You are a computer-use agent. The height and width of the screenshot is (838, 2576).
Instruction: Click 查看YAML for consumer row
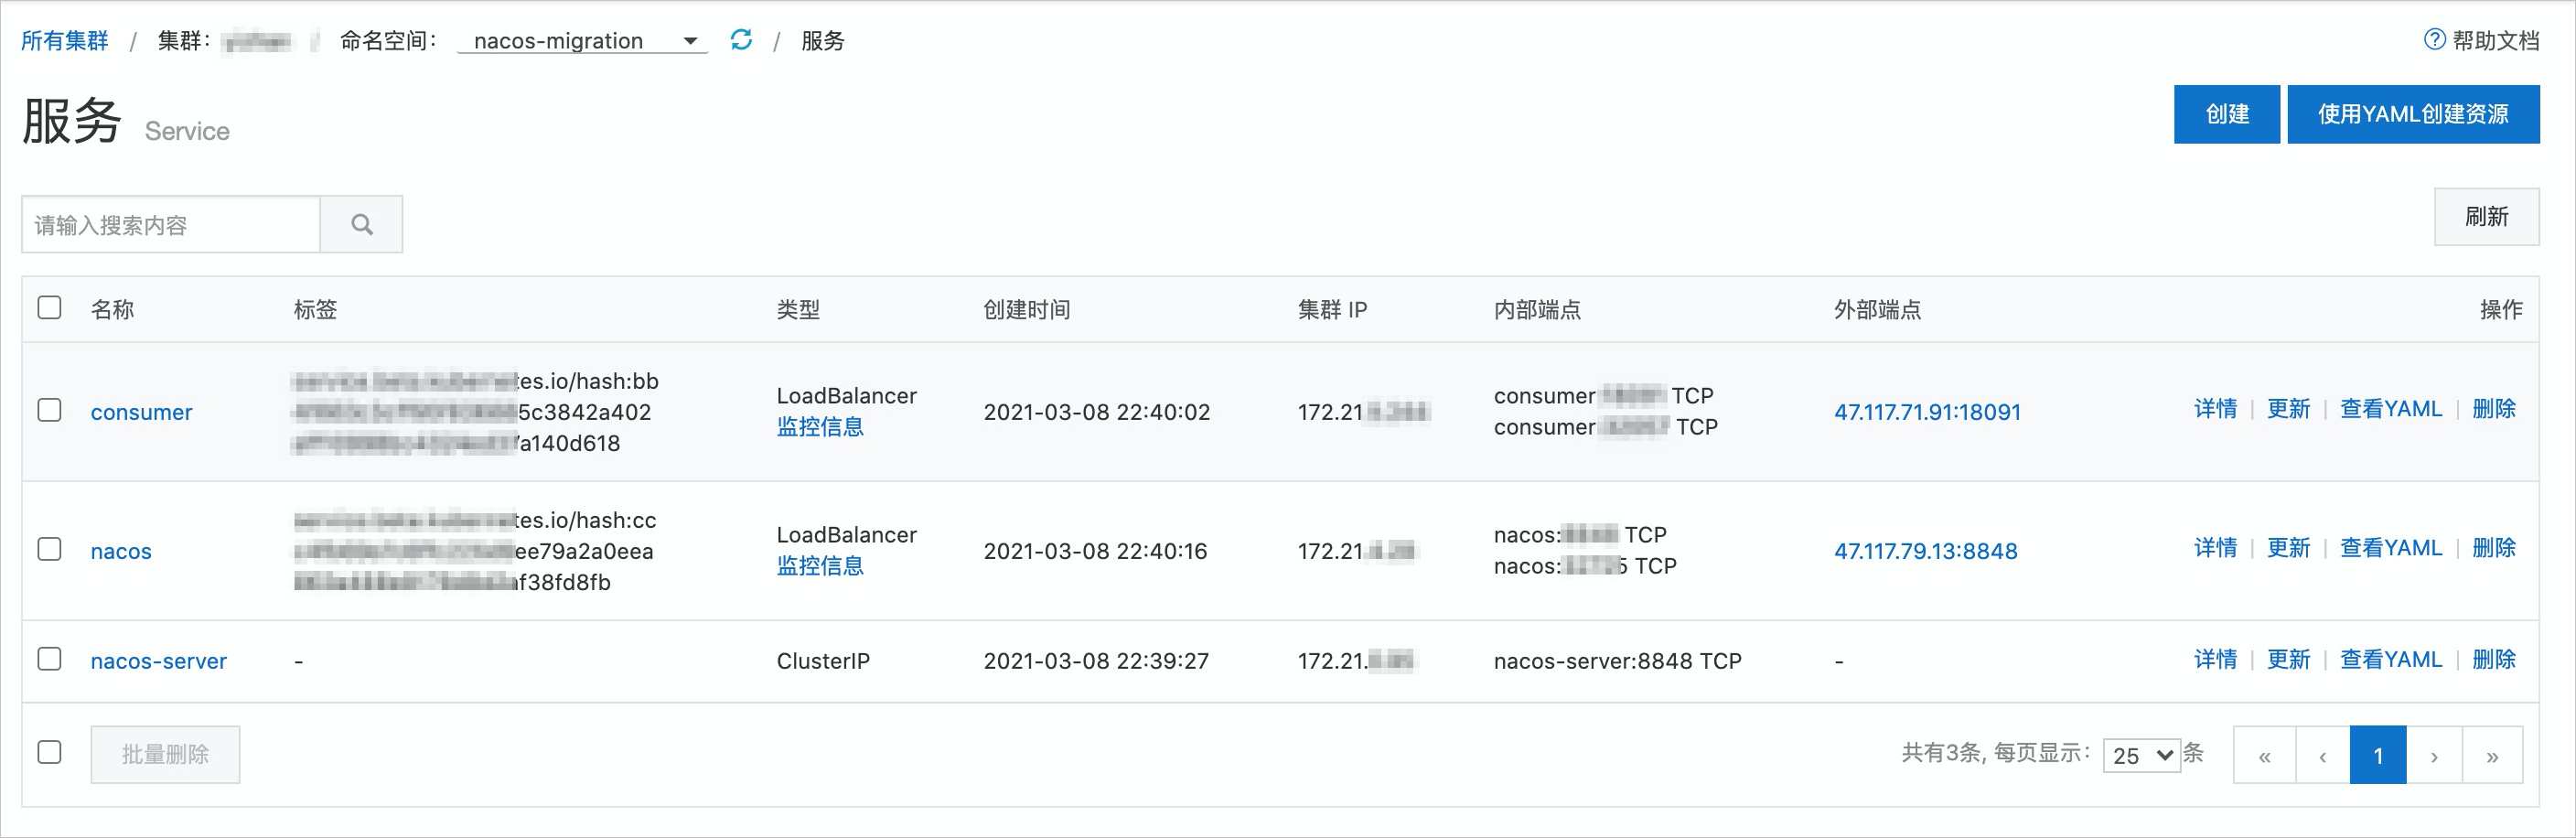[2391, 409]
